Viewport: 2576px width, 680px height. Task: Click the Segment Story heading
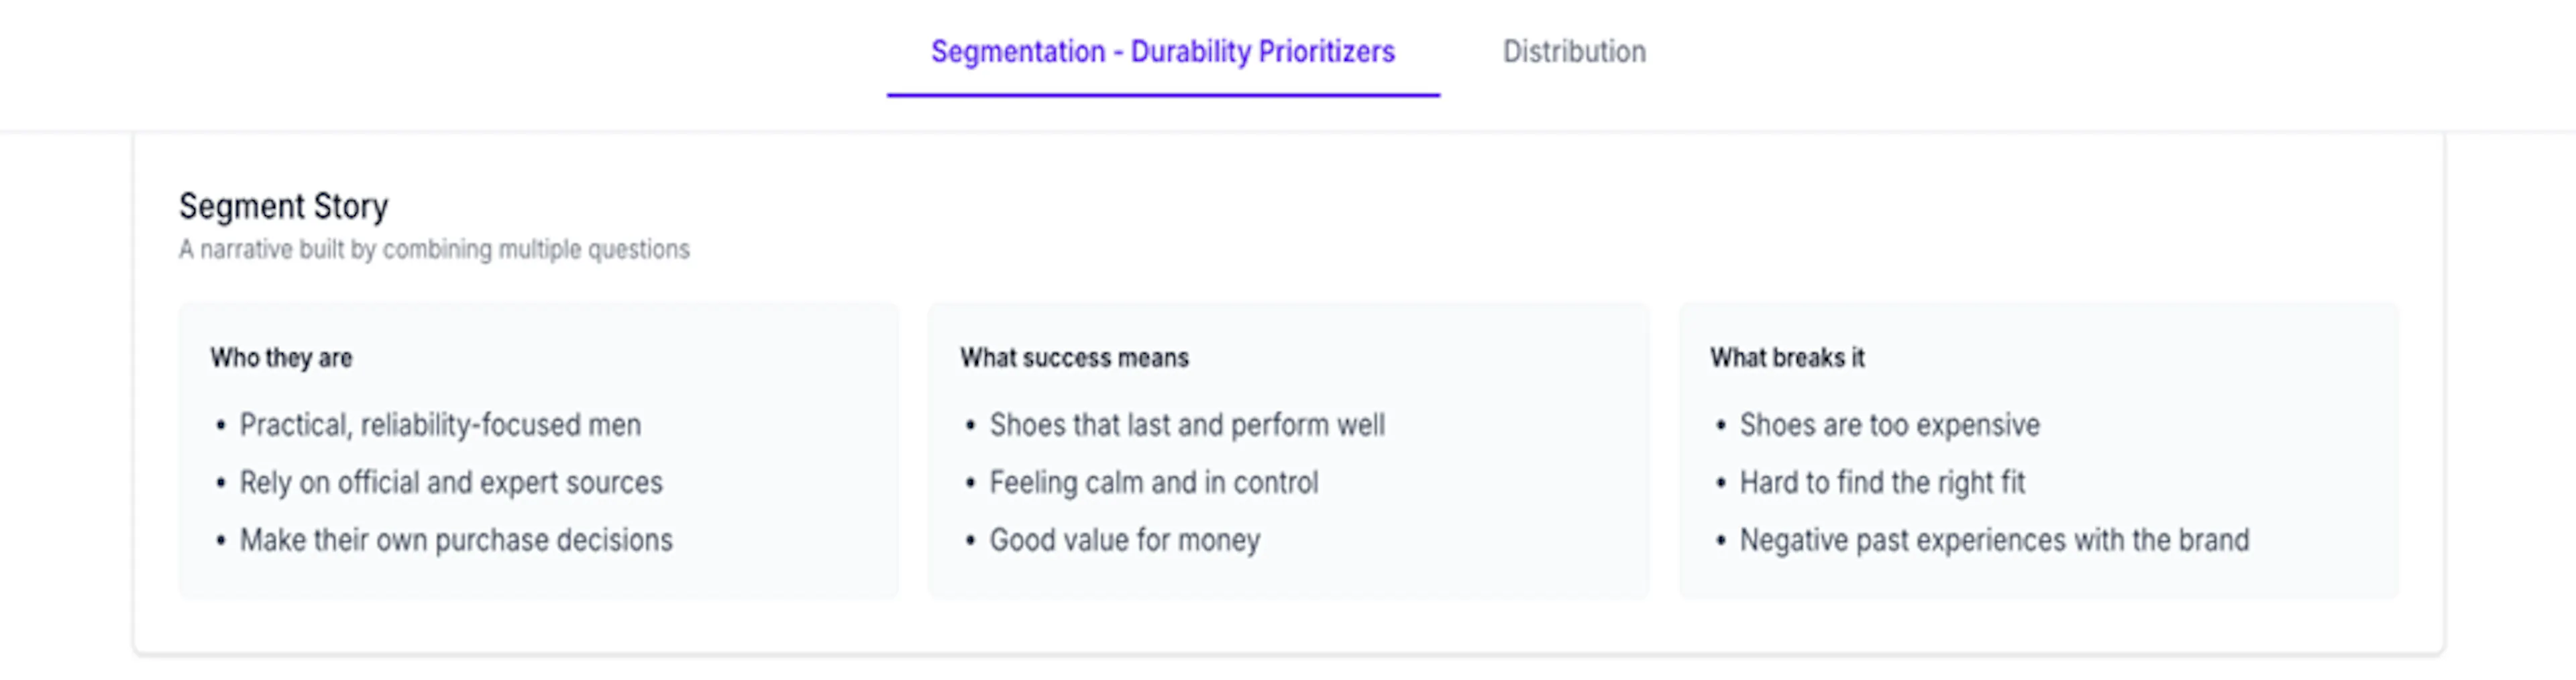click(283, 206)
